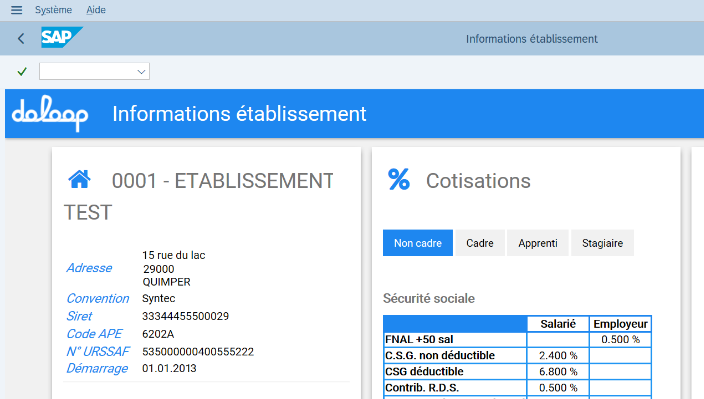This screenshot has width=704, height=399.
Task: Select the APE code 6202A
Action: tap(158, 334)
